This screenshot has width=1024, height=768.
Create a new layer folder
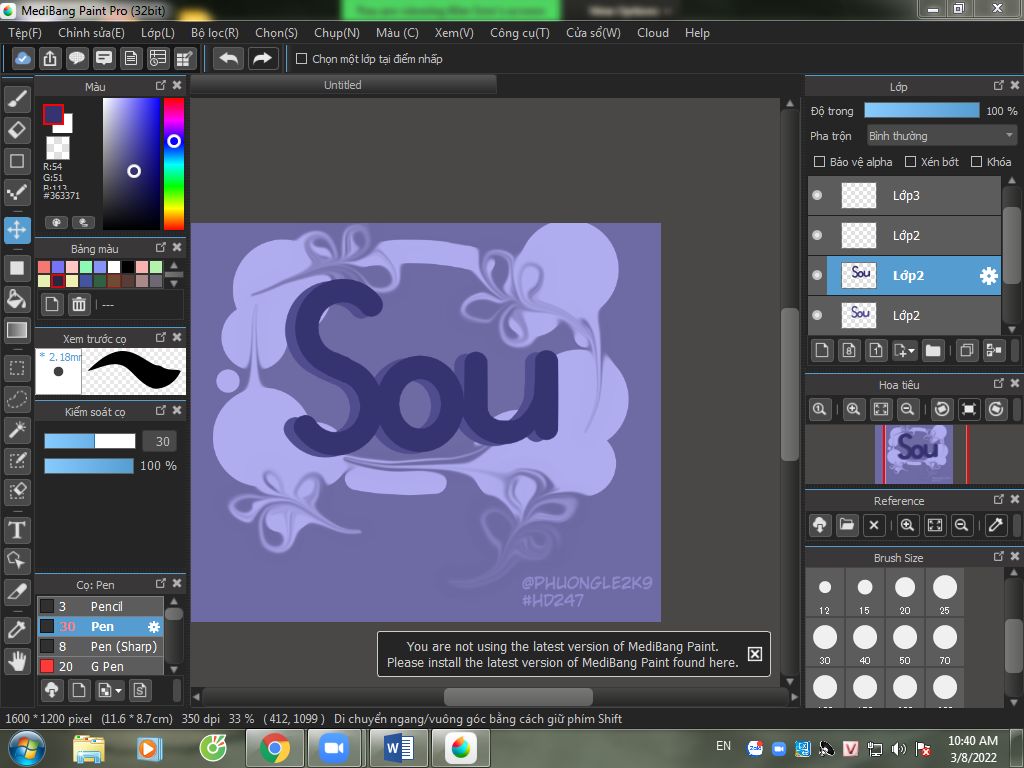point(933,351)
